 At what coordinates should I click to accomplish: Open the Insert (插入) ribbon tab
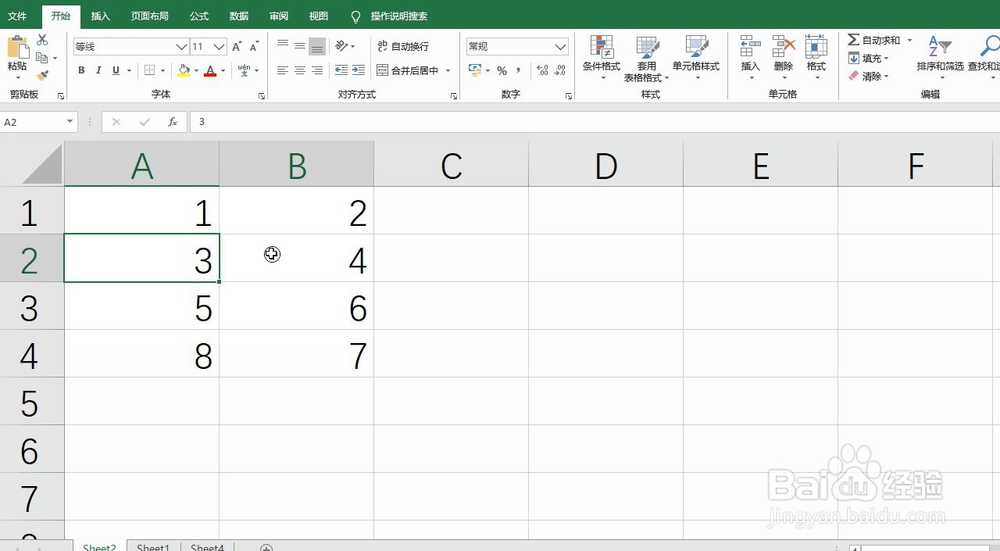tap(100, 17)
